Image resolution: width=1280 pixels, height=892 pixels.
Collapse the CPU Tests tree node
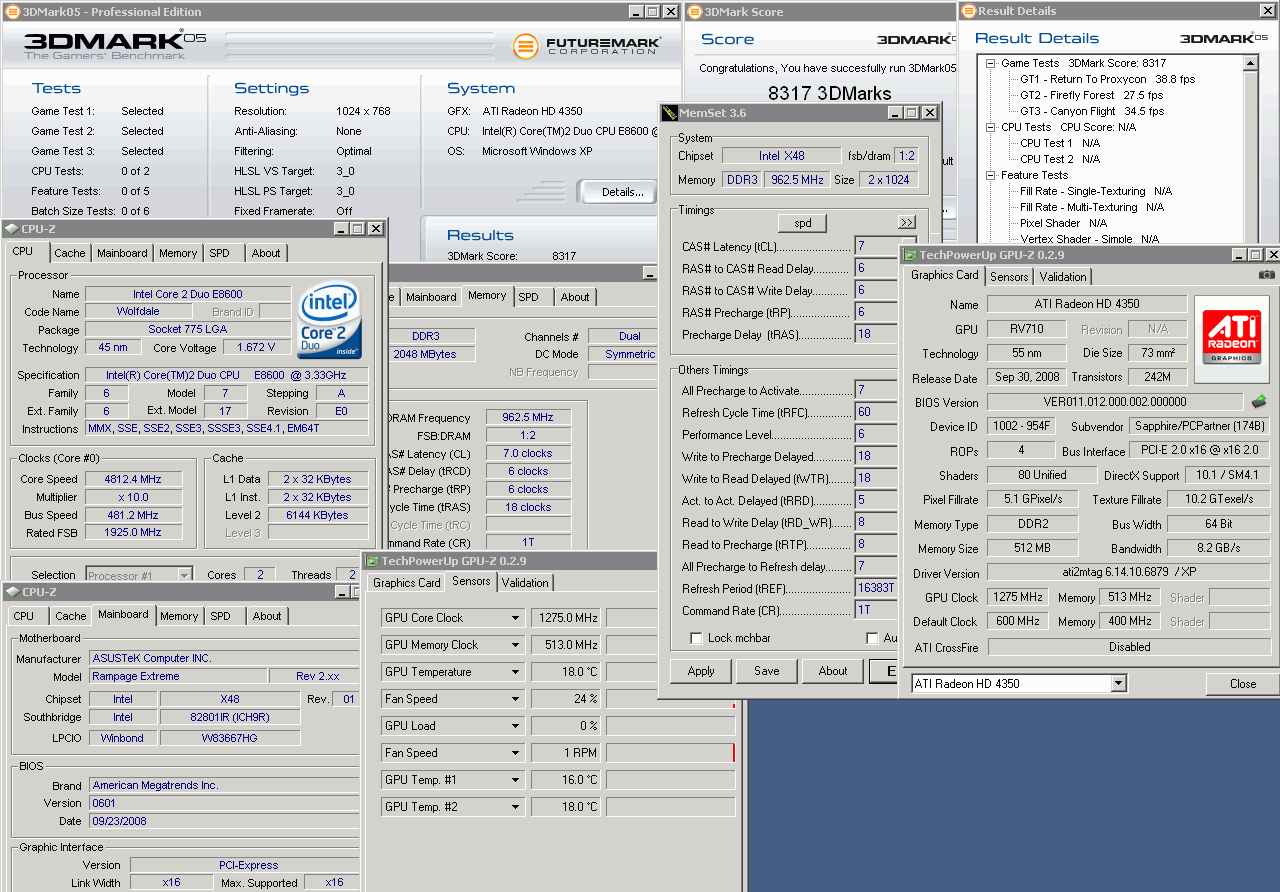990,127
